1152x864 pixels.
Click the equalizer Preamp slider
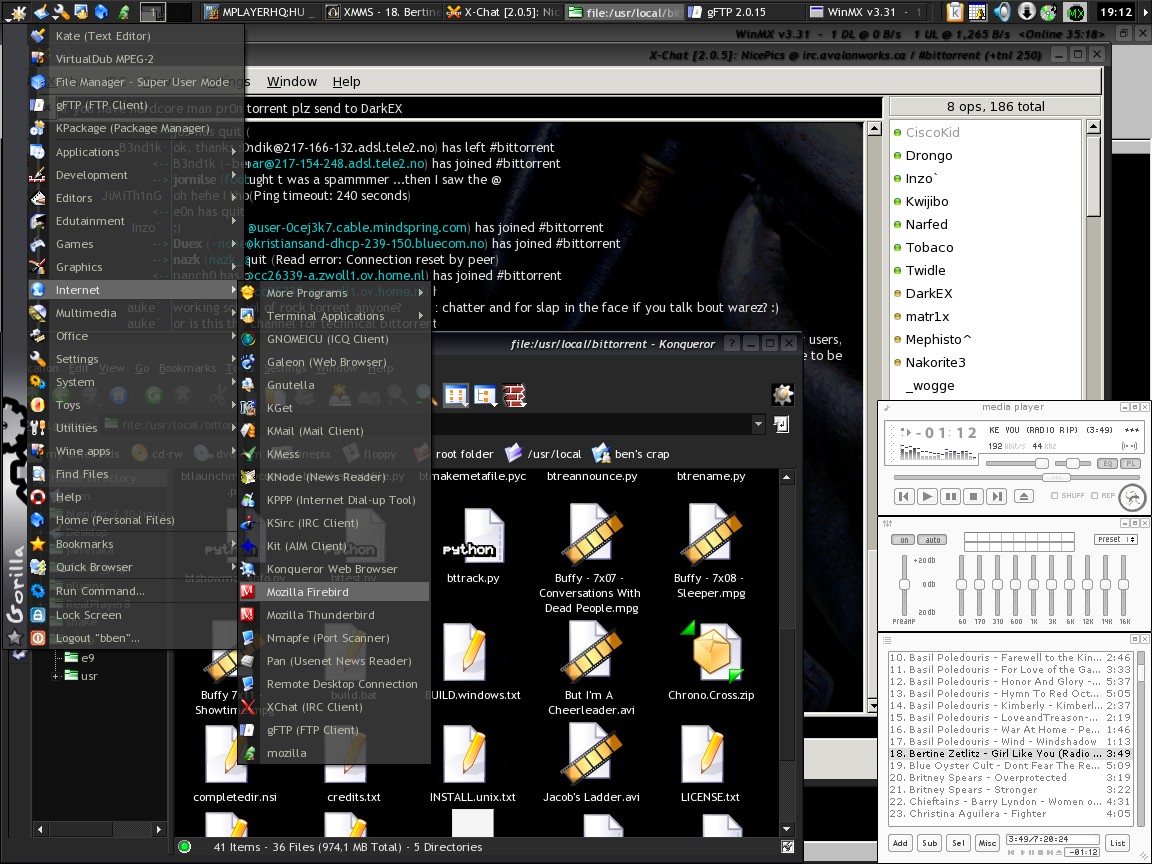(x=904, y=585)
